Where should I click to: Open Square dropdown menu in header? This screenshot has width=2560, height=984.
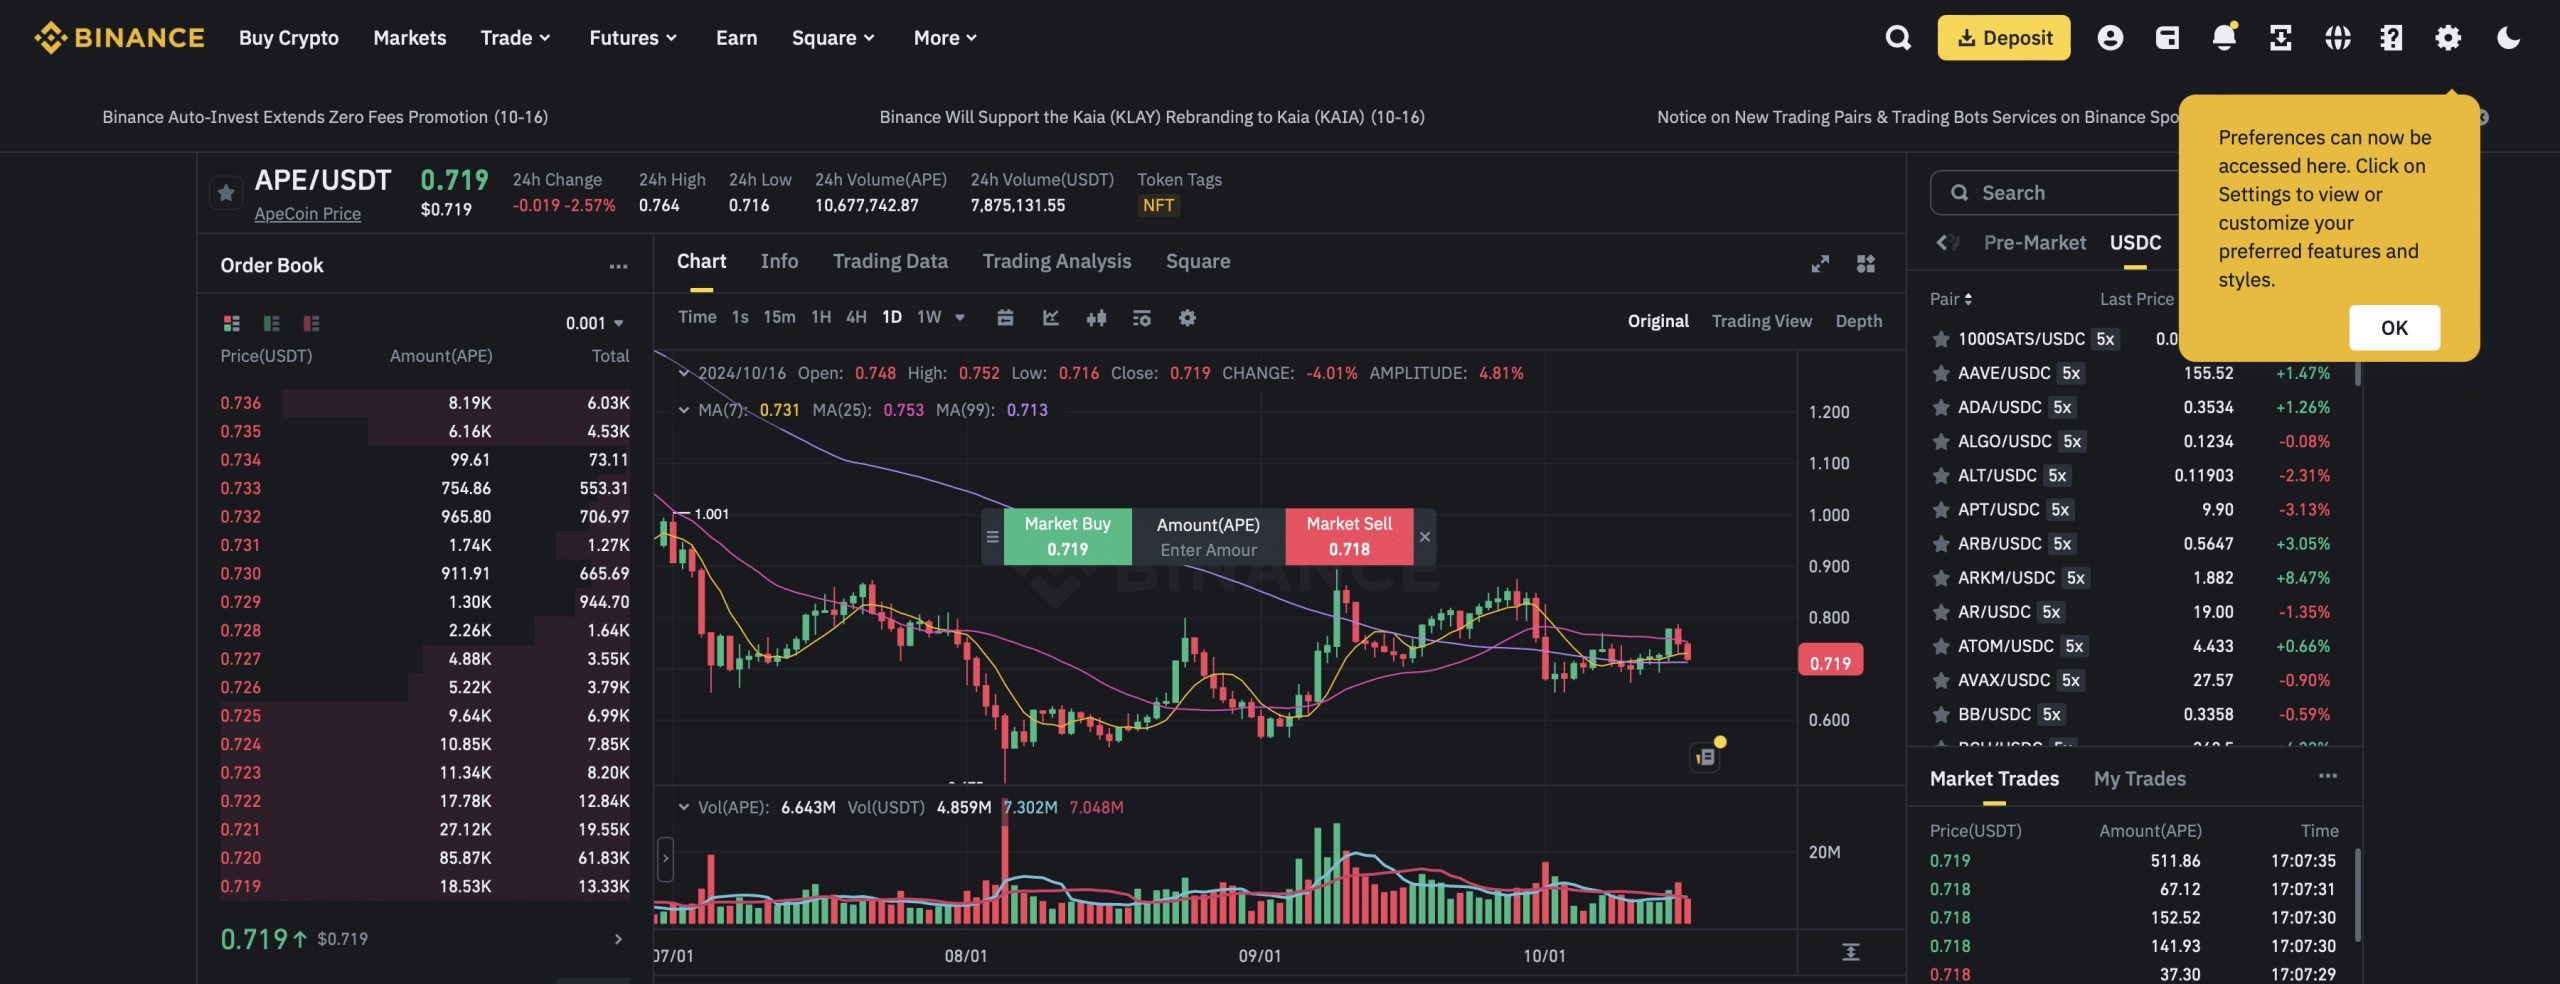833,38
